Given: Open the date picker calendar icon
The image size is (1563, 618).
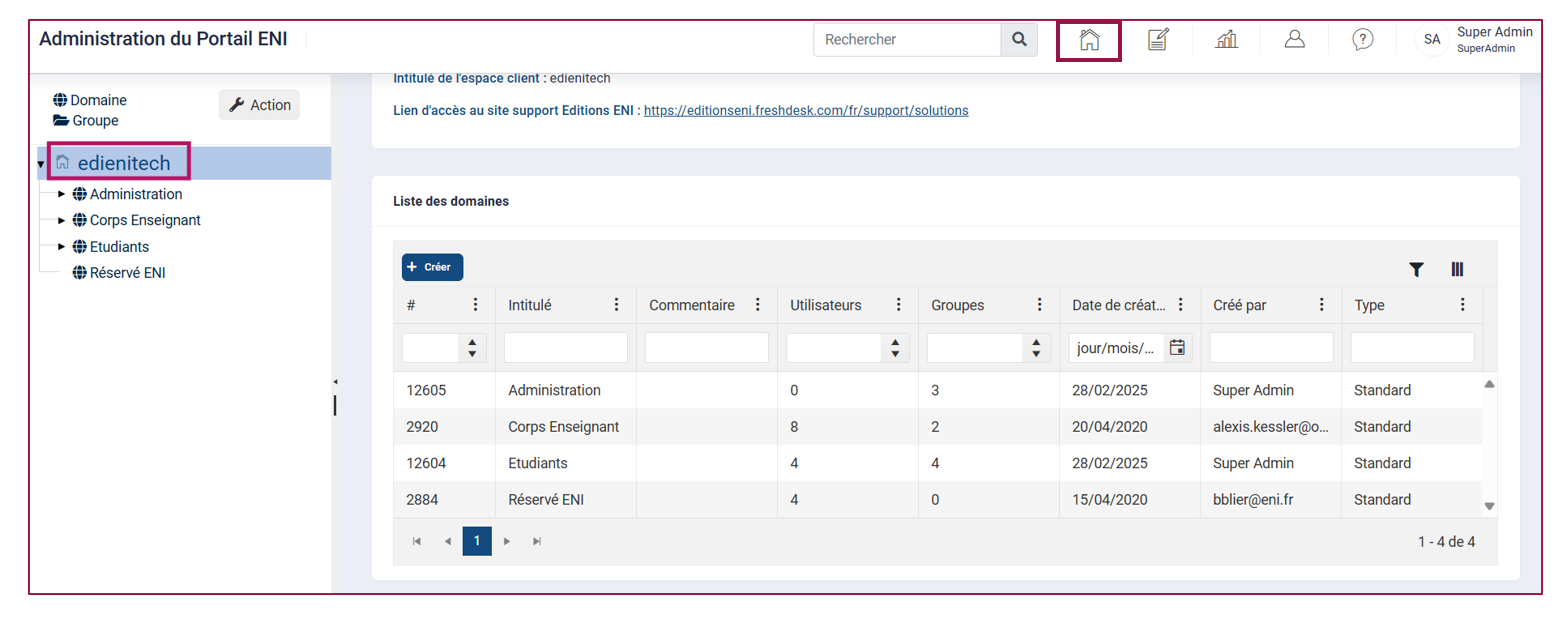Looking at the screenshot, I should [1177, 348].
